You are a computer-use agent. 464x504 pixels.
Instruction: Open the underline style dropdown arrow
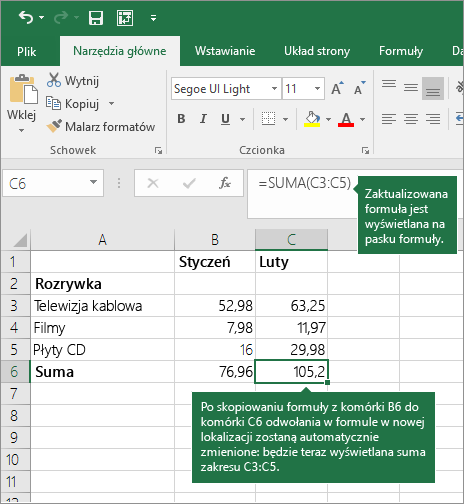[x=243, y=119]
